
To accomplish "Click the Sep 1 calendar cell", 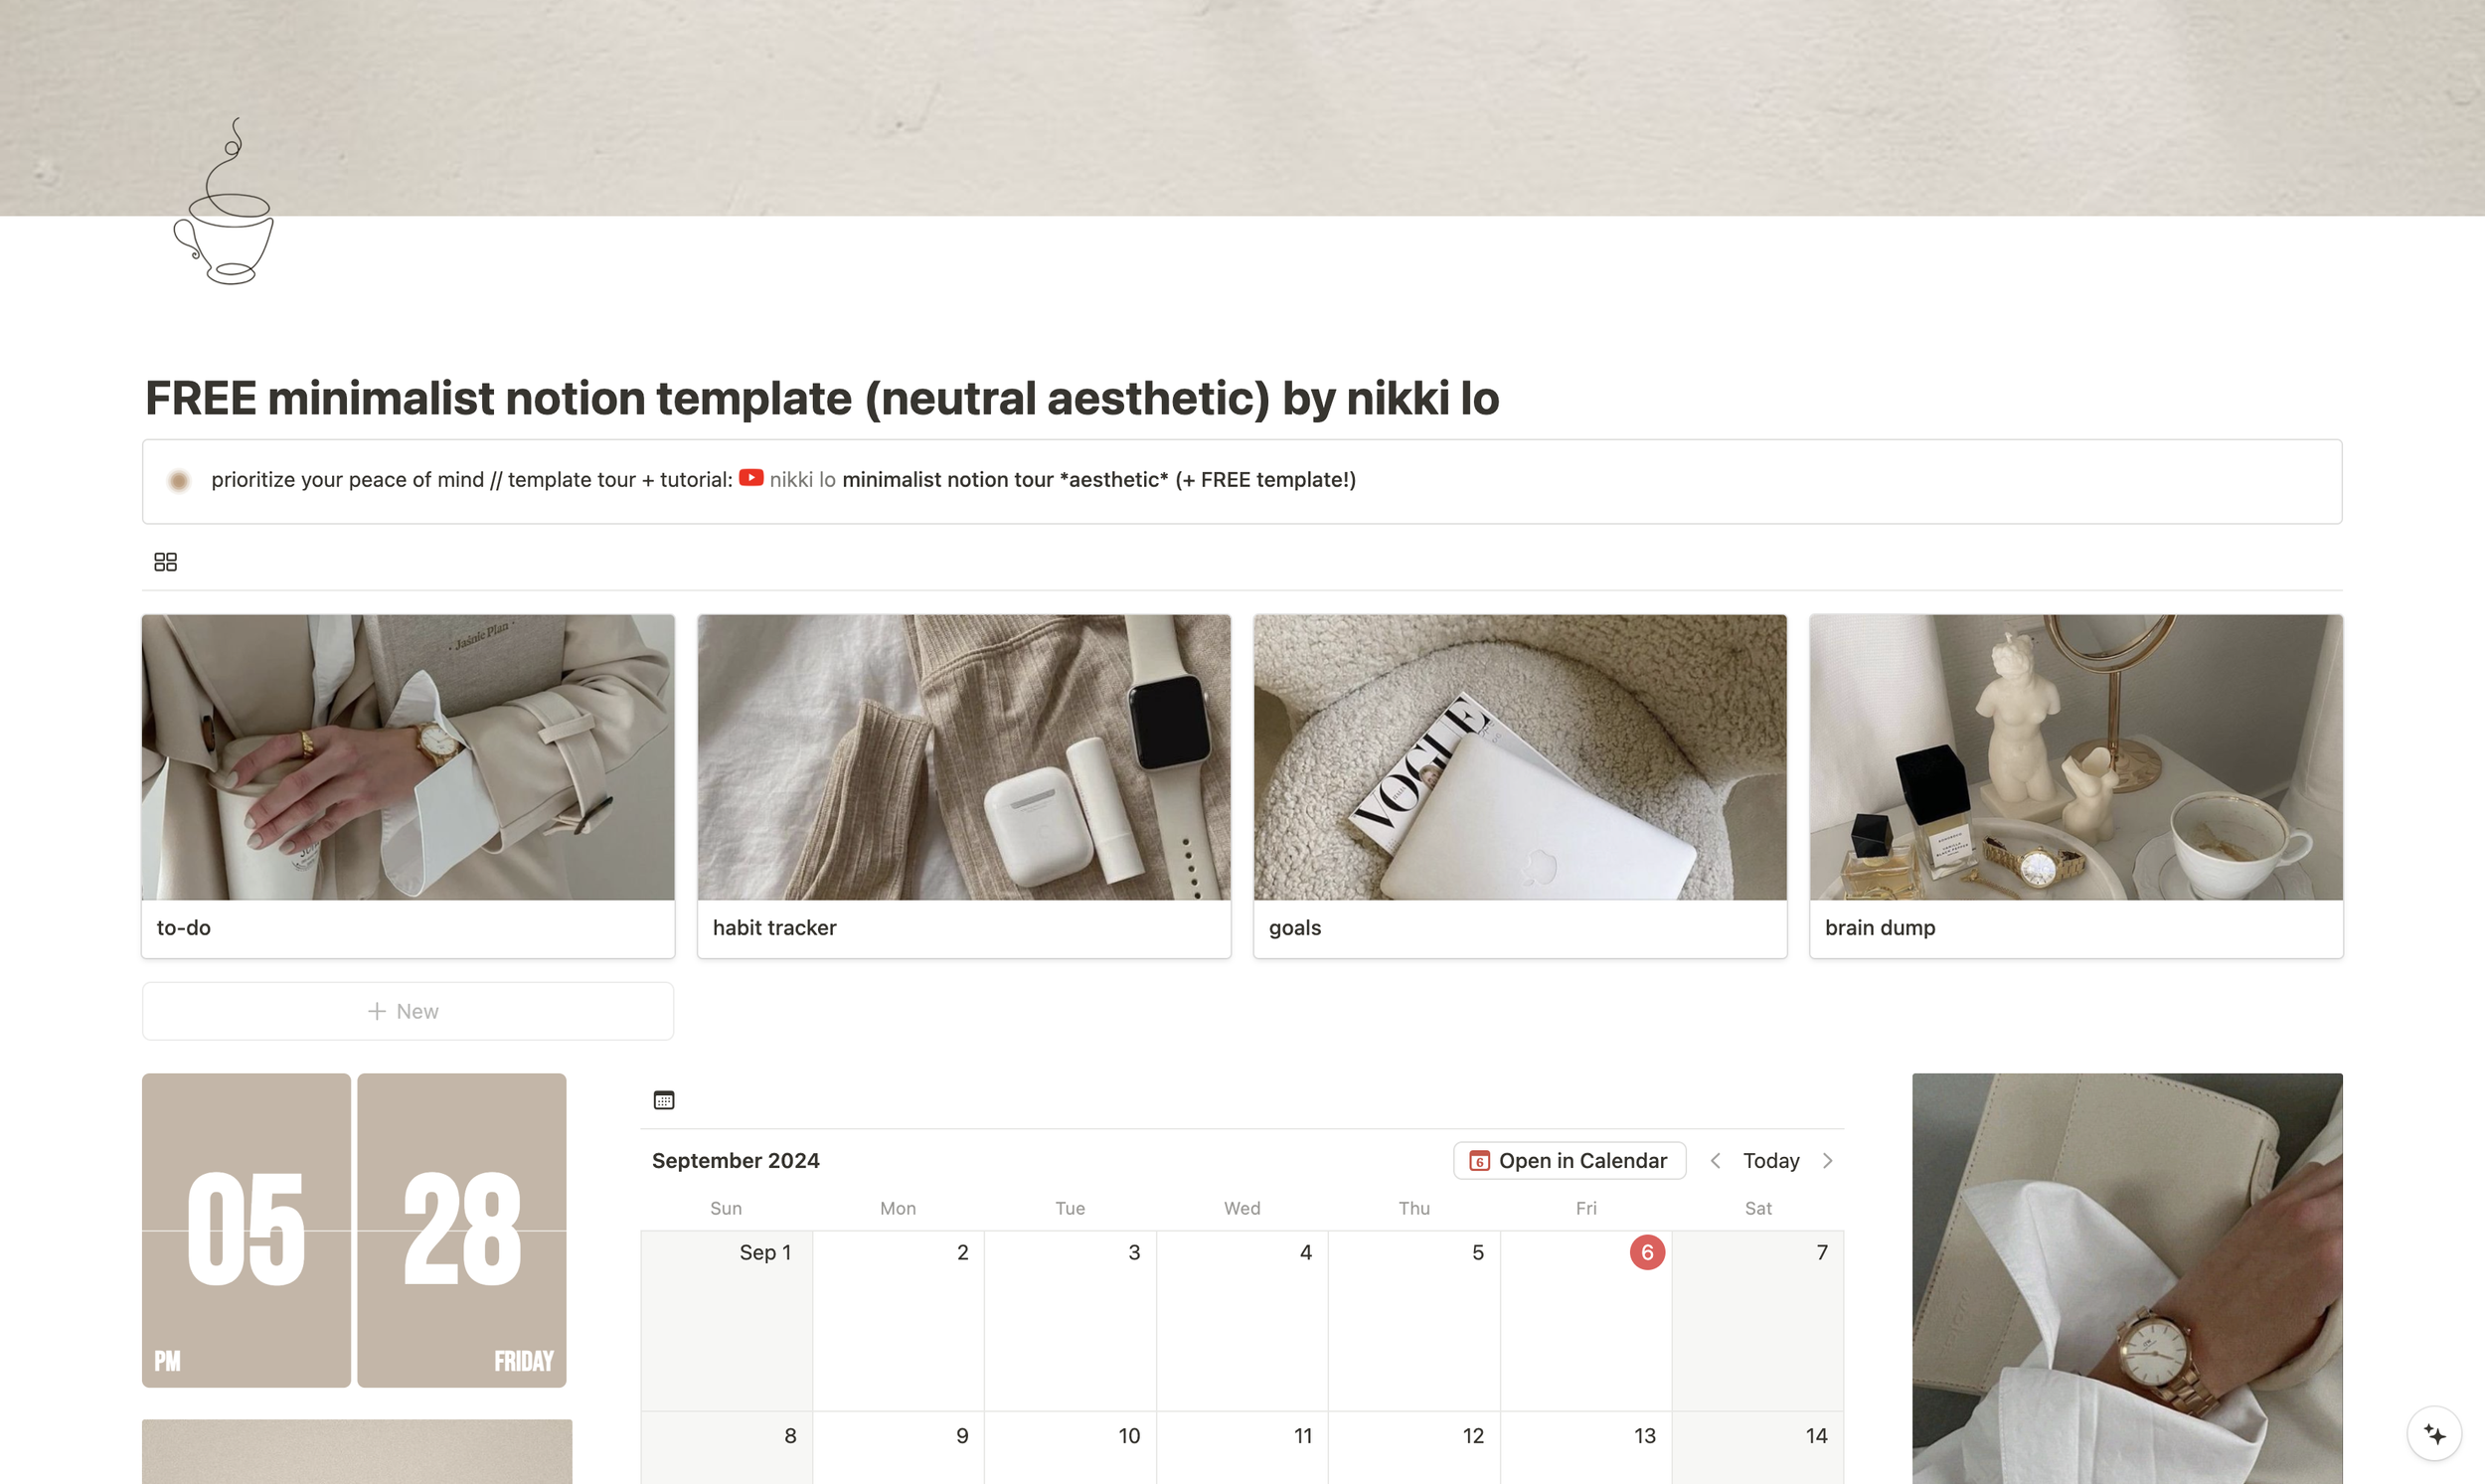I will click(x=727, y=1321).
